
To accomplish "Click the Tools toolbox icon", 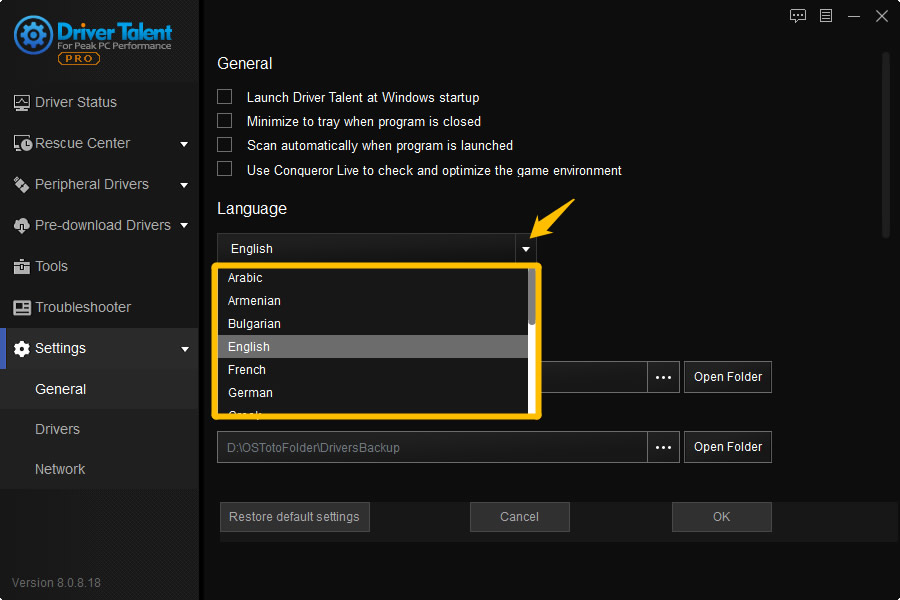I will [x=22, y=266].
